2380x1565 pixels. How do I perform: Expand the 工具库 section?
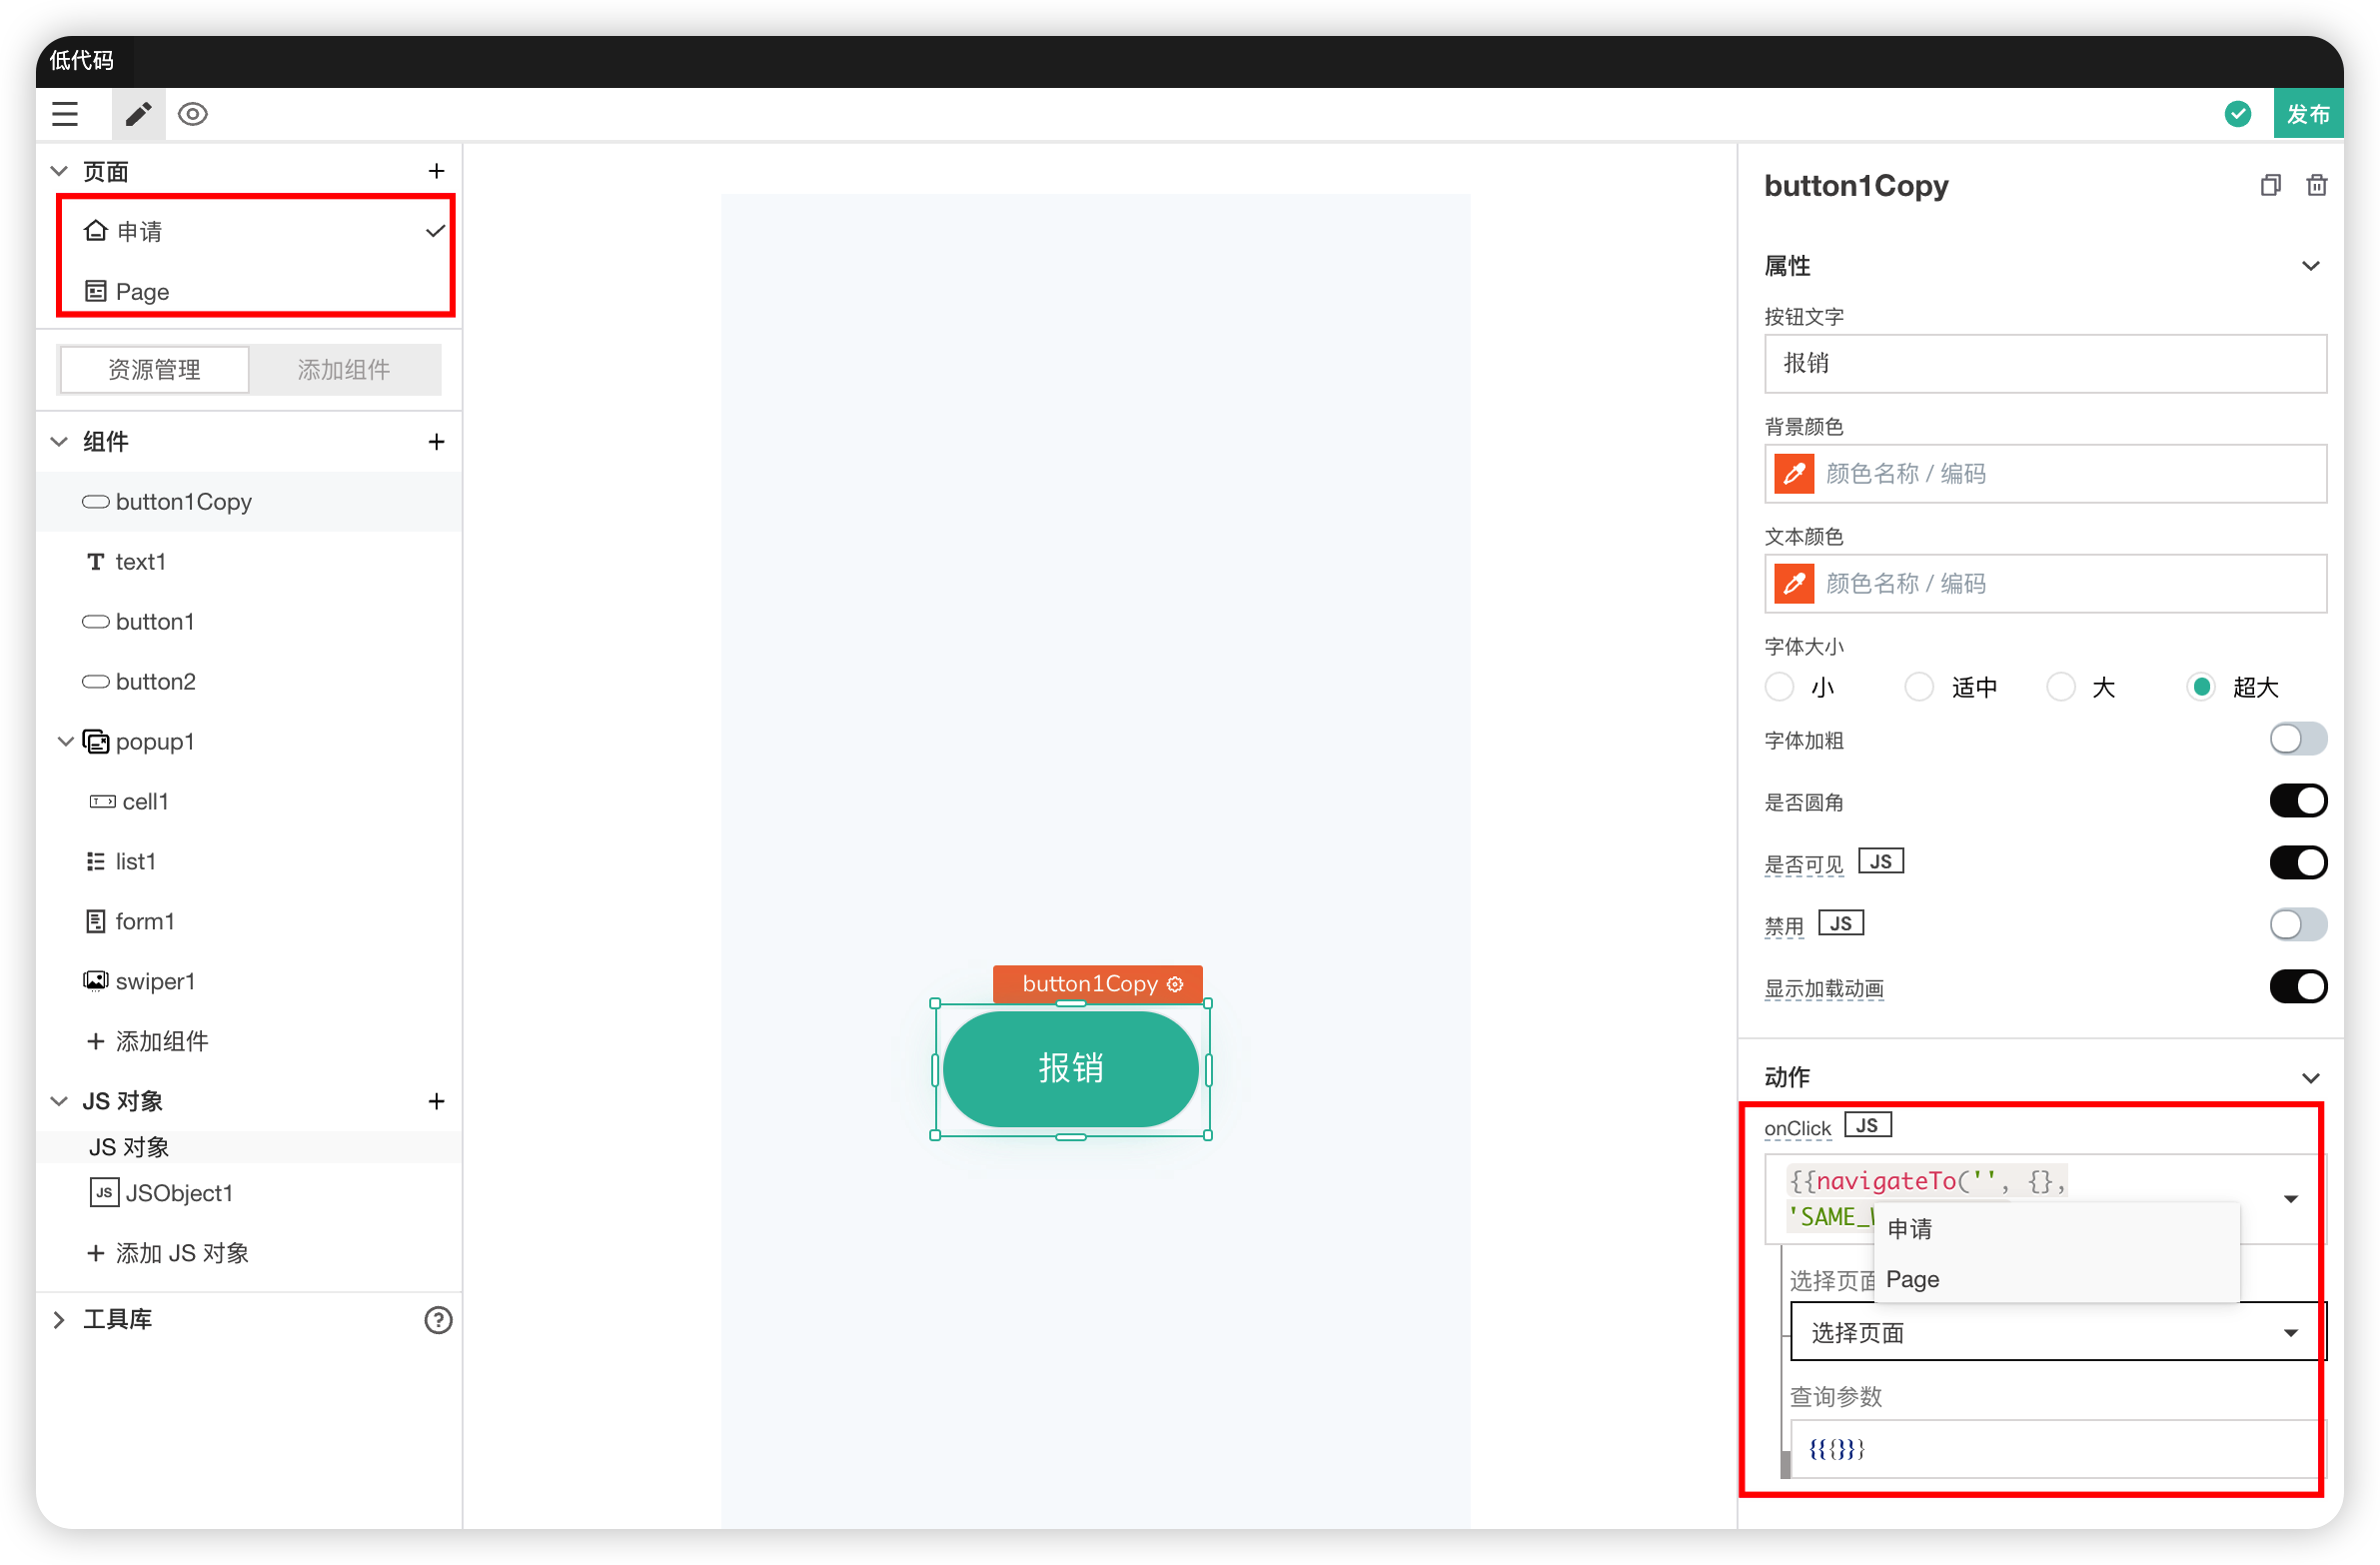coord(60,1320)
